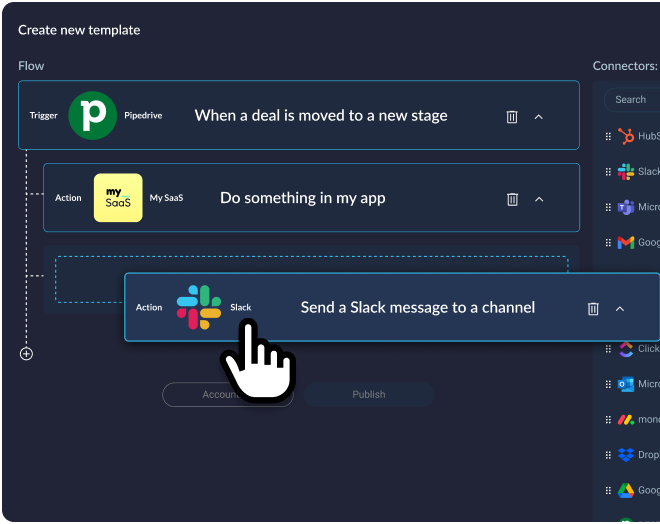660x524 pixels.
Task: Grab the drag handle beside monday connector
Action: (x=608, y=420)
